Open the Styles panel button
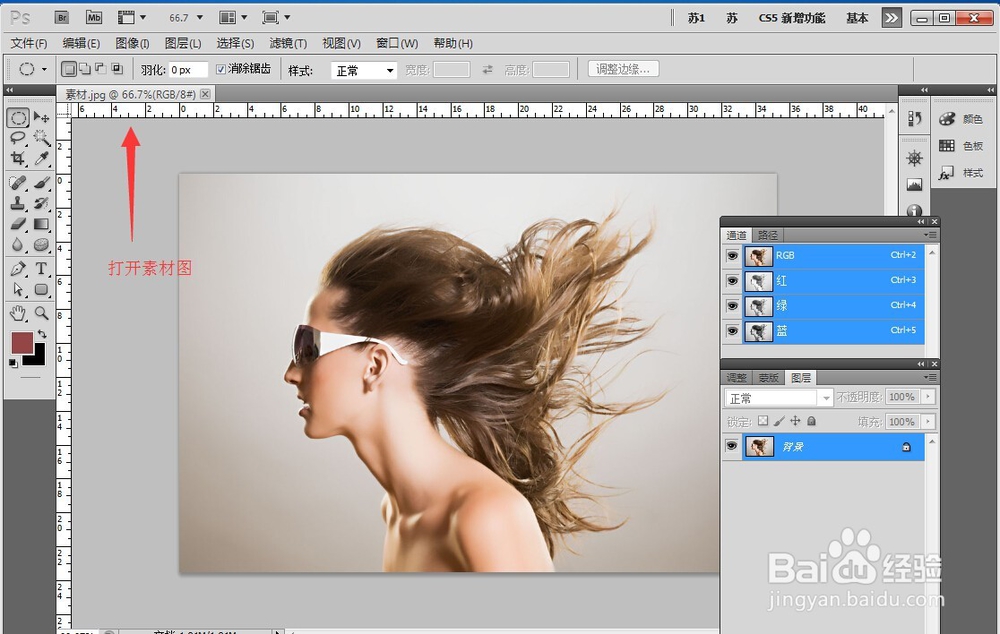 pos(961,173)
